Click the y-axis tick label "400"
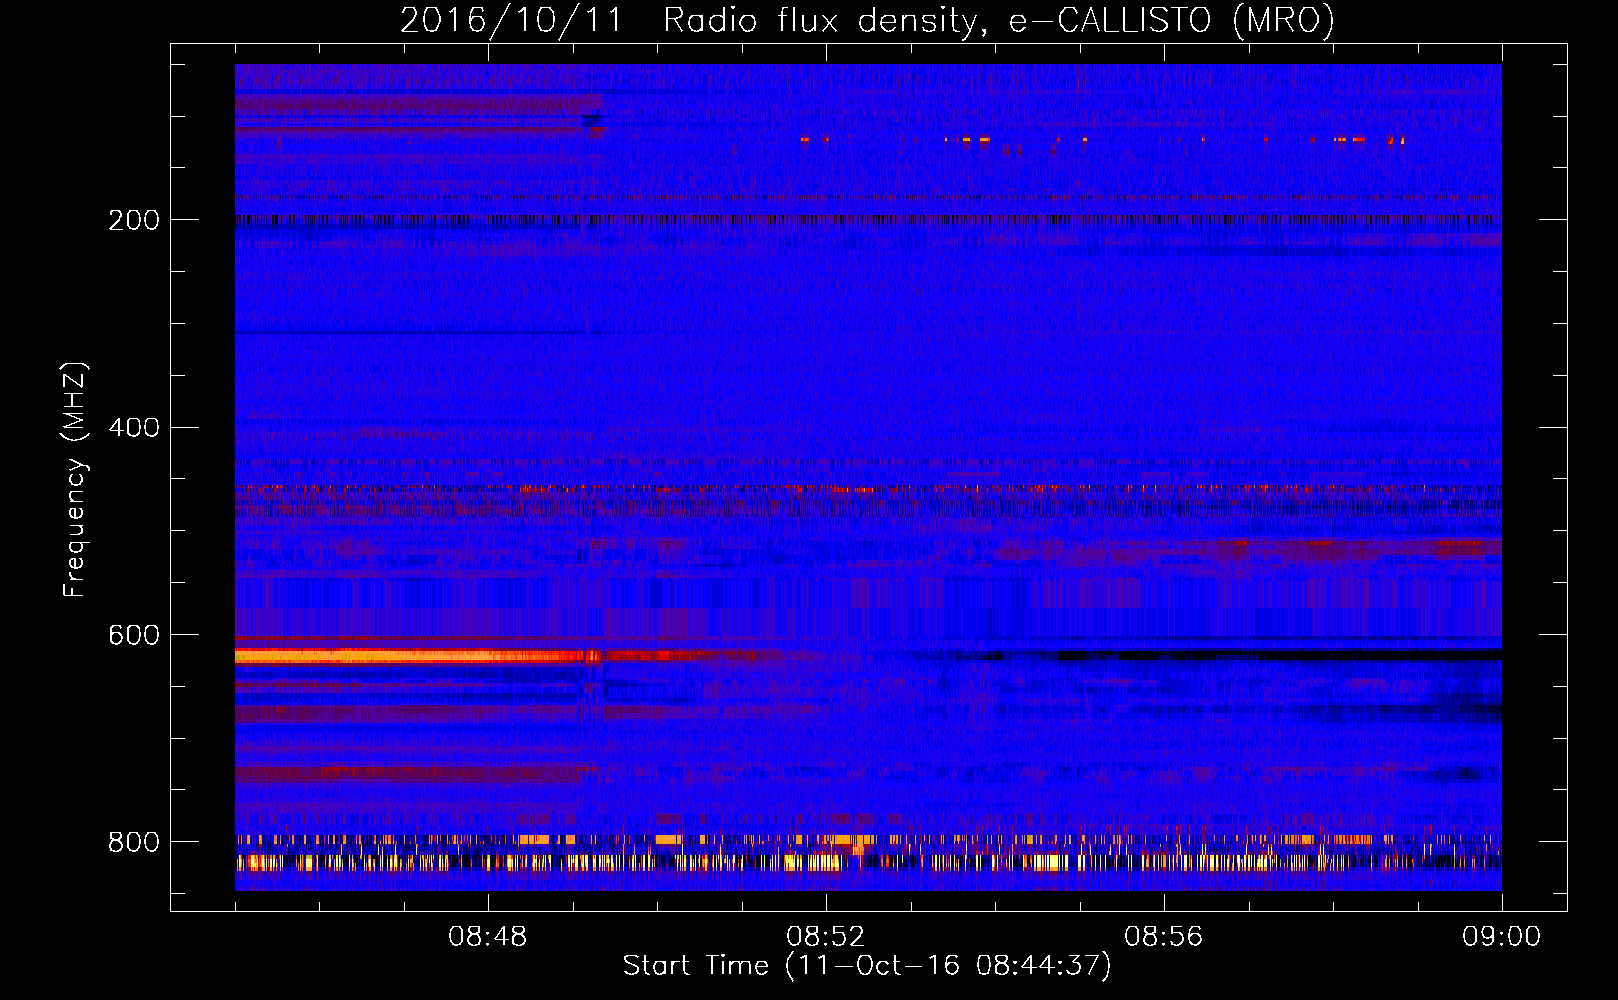The height and width of the screenshot is (1000, 1618). 134,428
